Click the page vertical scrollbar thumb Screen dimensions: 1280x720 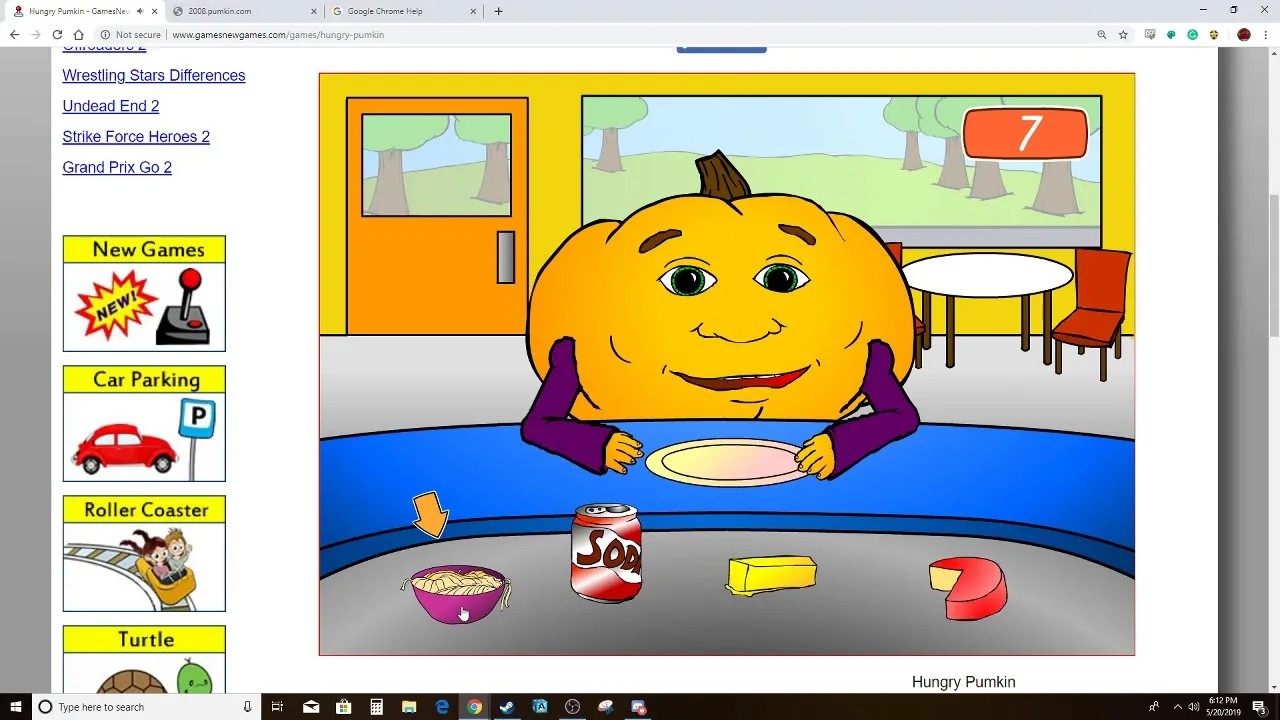point(1273,267)
